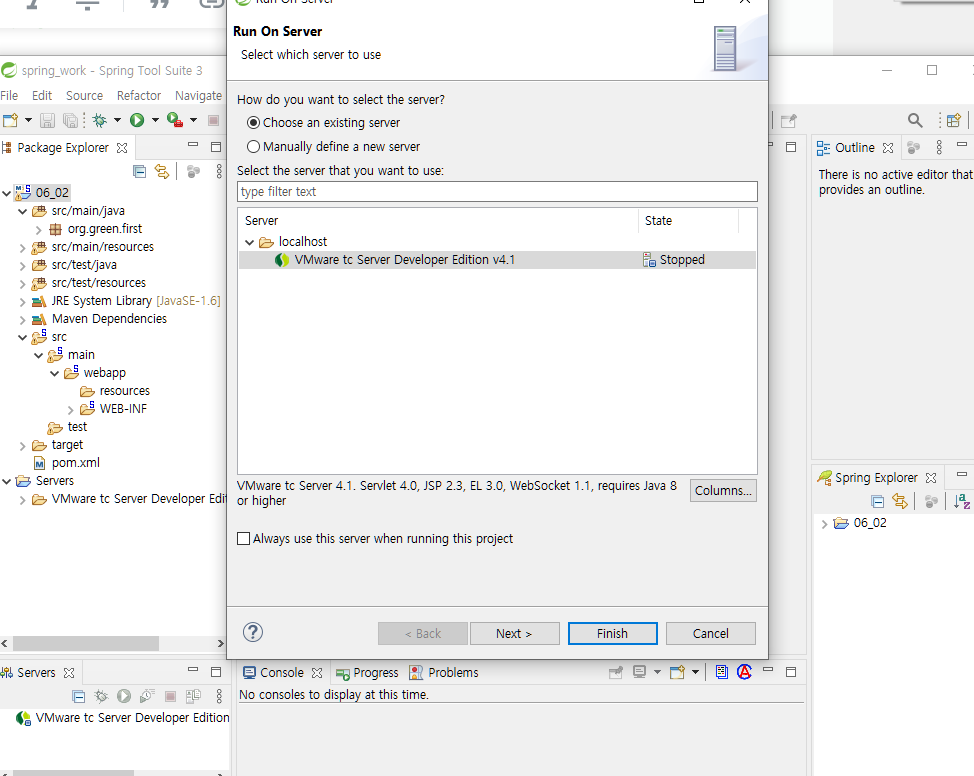Screen dimensions: 974x776
Task: Expand the org.green.first package
Action: point(39,229)
